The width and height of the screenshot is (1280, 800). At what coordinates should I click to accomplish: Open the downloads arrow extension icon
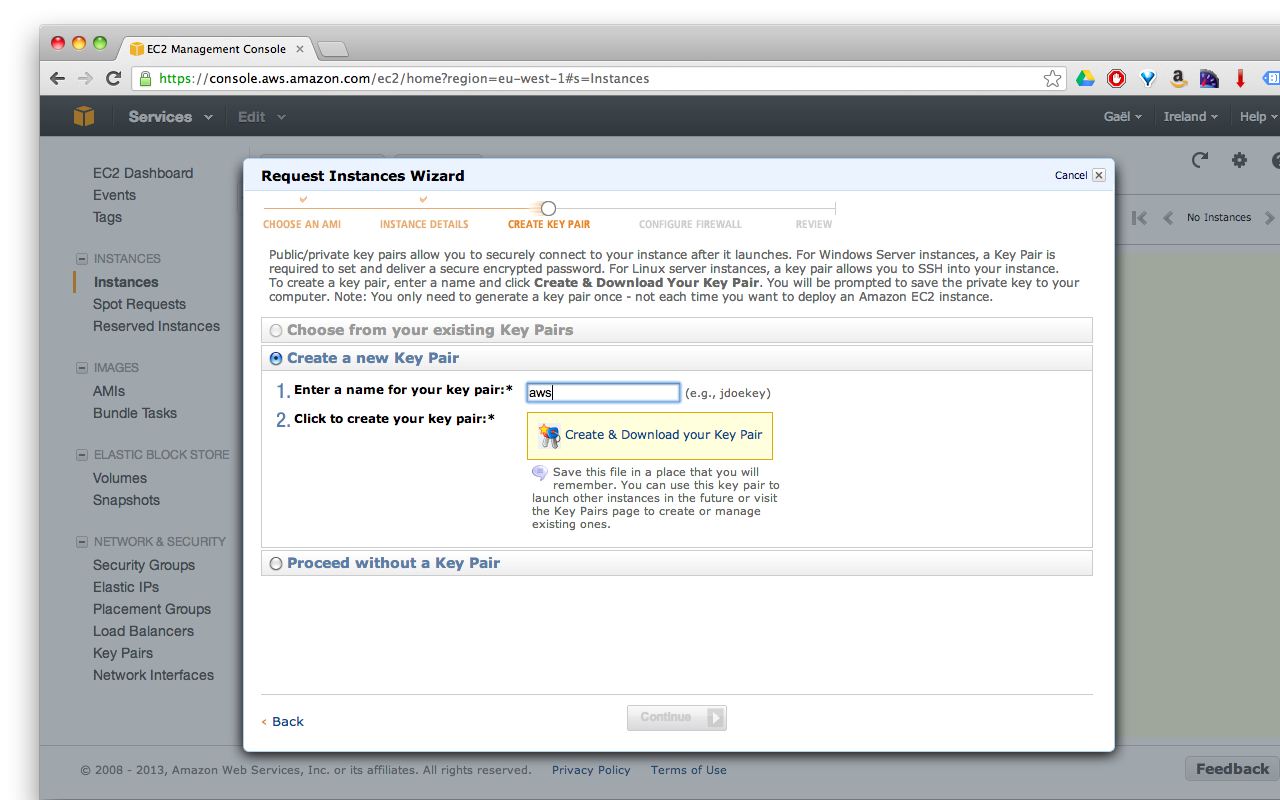[1240, 77]
